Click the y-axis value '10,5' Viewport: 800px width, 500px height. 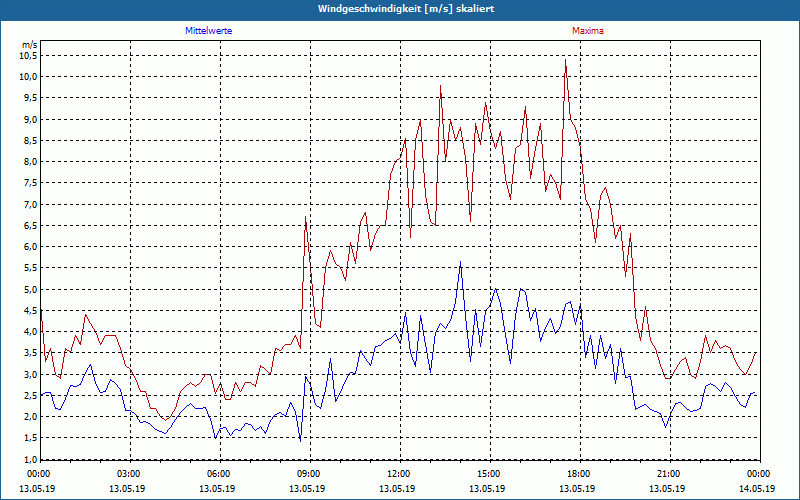[x=29, y=55]
